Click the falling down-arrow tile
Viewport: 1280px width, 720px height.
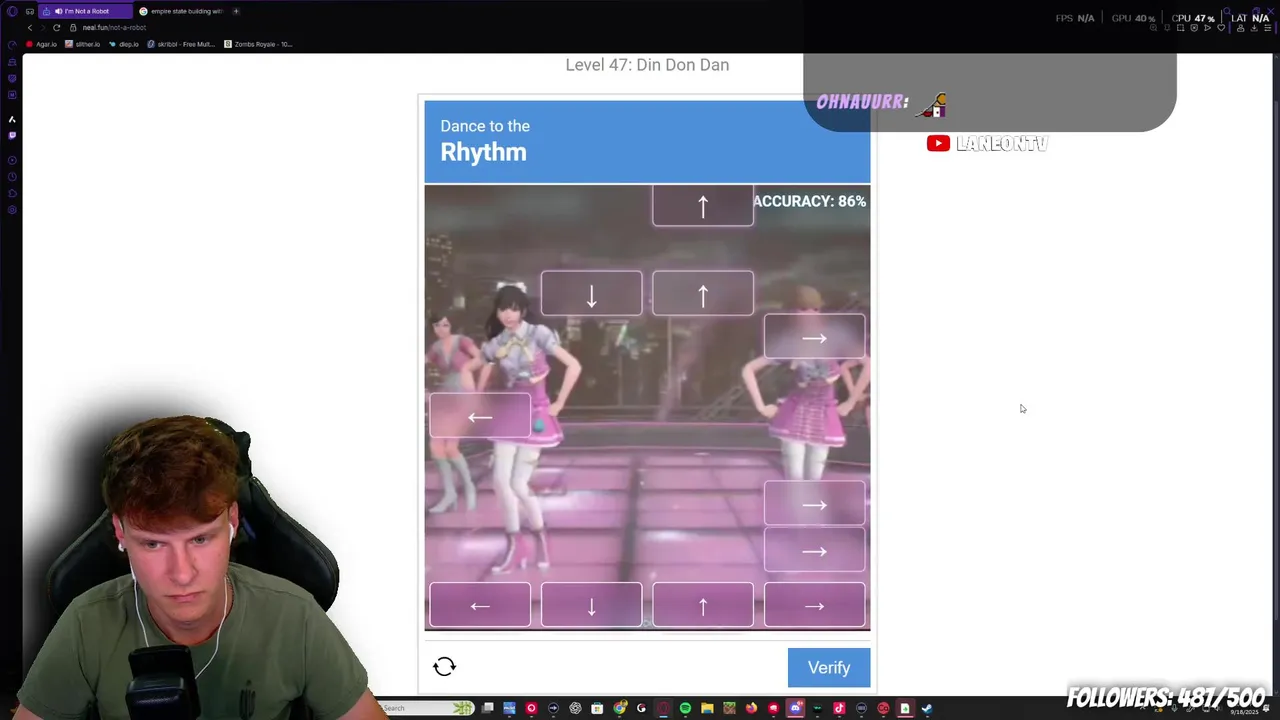pos(591,293)
